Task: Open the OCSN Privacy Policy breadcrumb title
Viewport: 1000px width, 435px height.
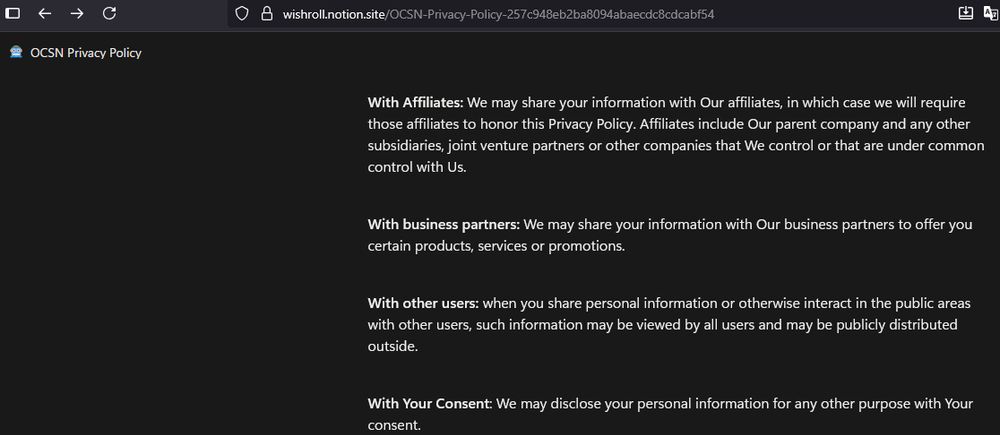Action: (x=86, y=53)
